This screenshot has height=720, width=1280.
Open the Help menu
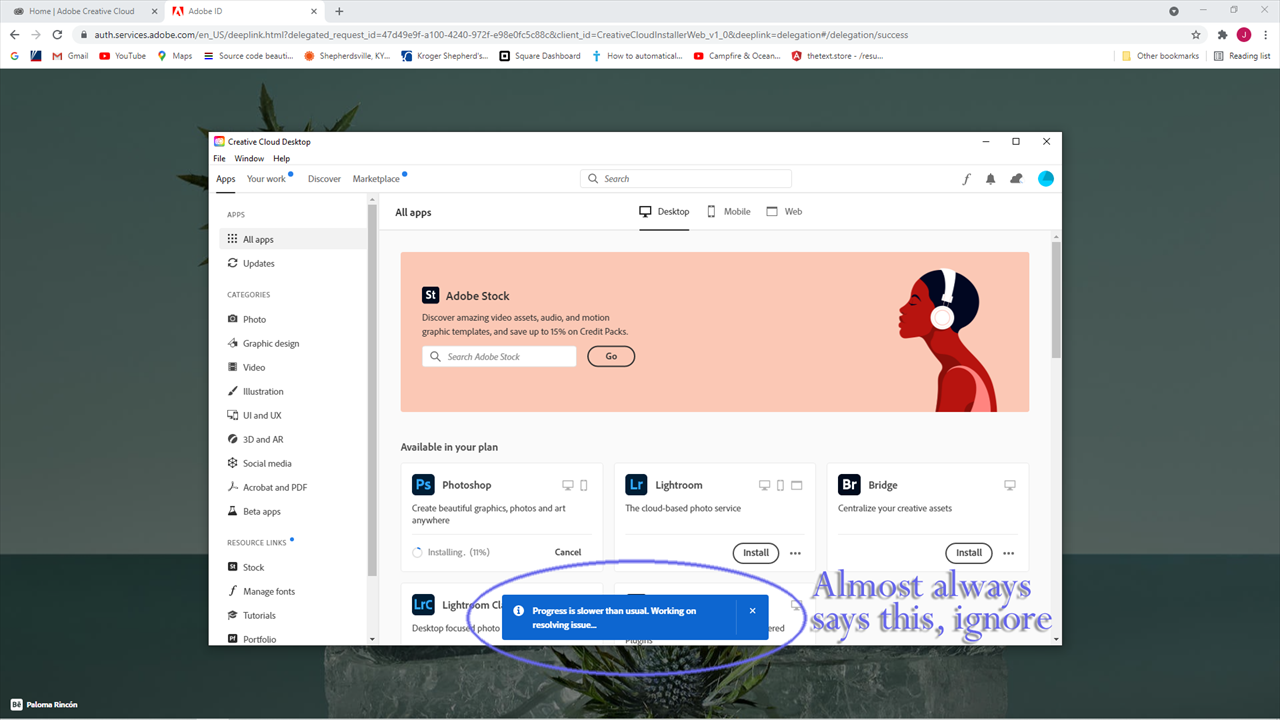tap(282, 158)
